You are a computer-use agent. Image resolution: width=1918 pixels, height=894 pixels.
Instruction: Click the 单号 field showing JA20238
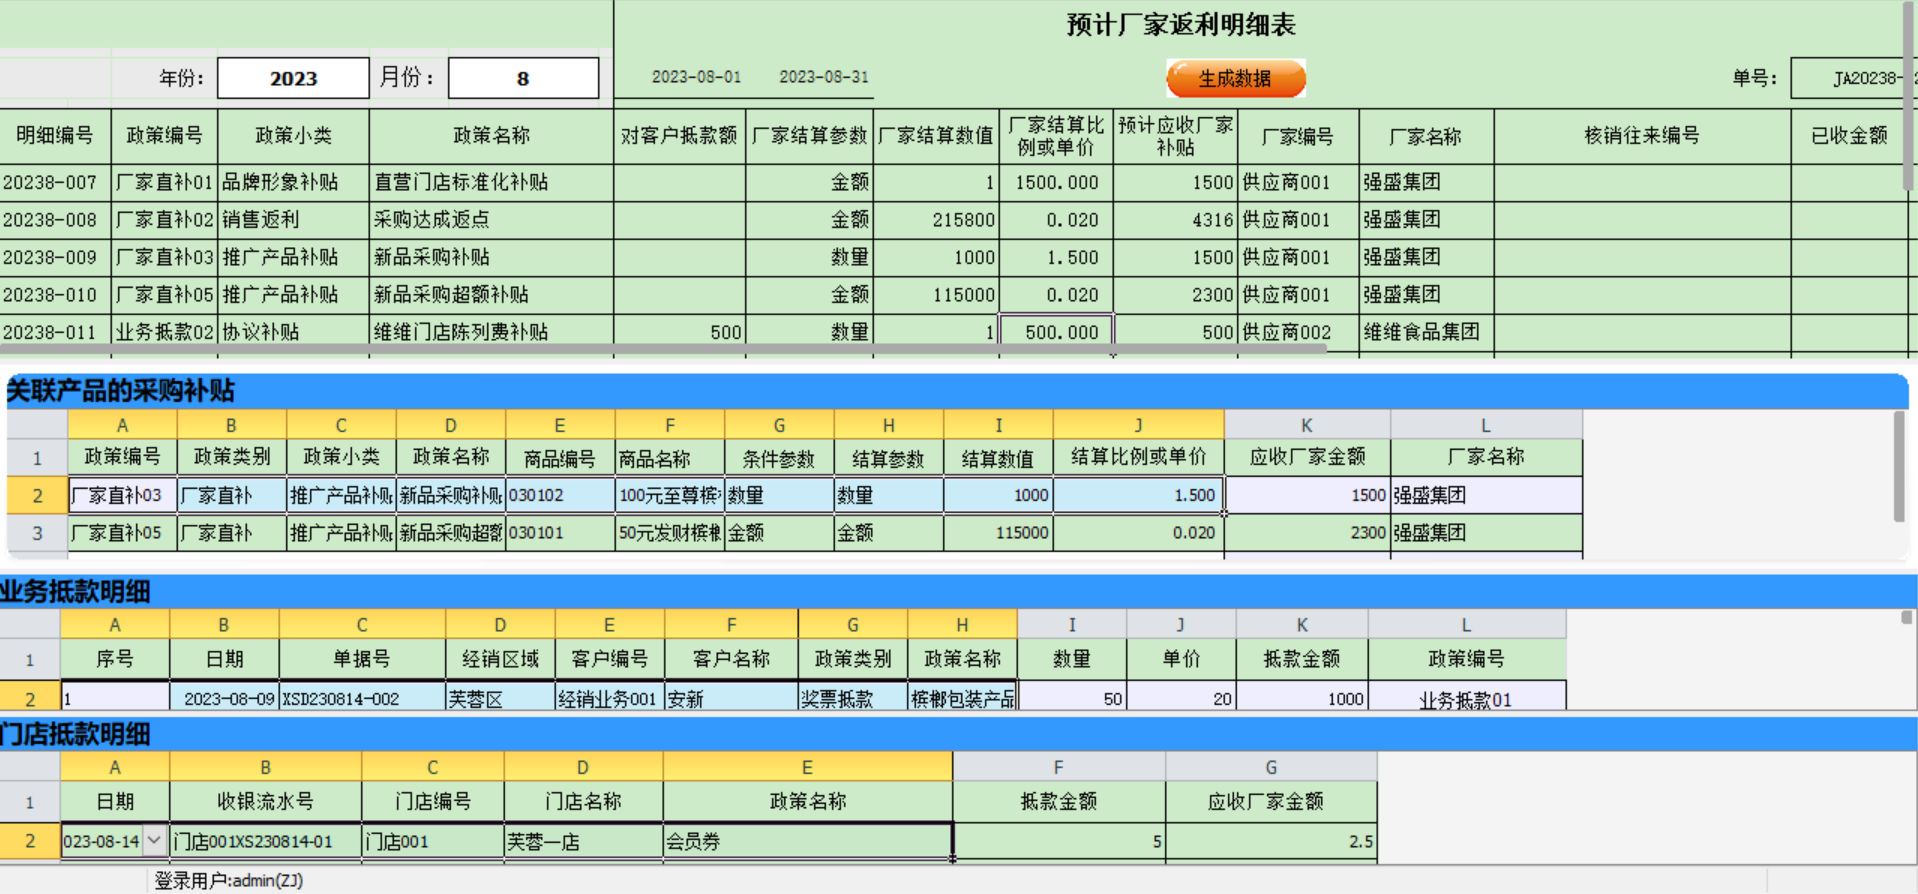pos(1849,79)
